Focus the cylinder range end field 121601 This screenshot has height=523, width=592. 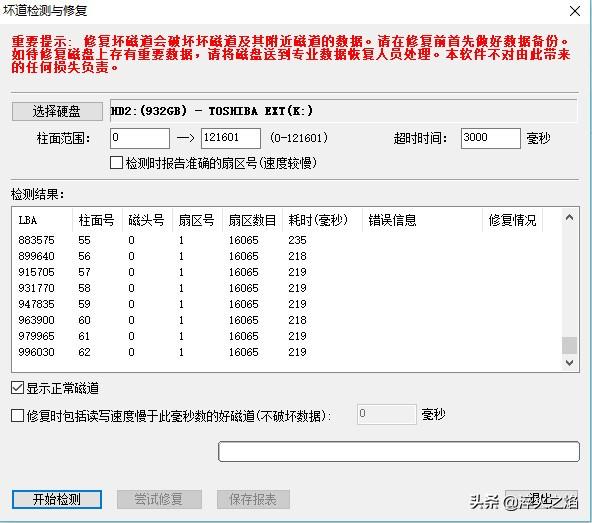(x=231, y=138)
